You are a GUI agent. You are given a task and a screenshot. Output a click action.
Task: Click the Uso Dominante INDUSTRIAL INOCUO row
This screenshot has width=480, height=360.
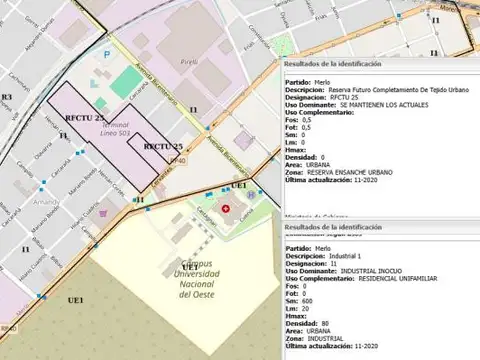344,271
